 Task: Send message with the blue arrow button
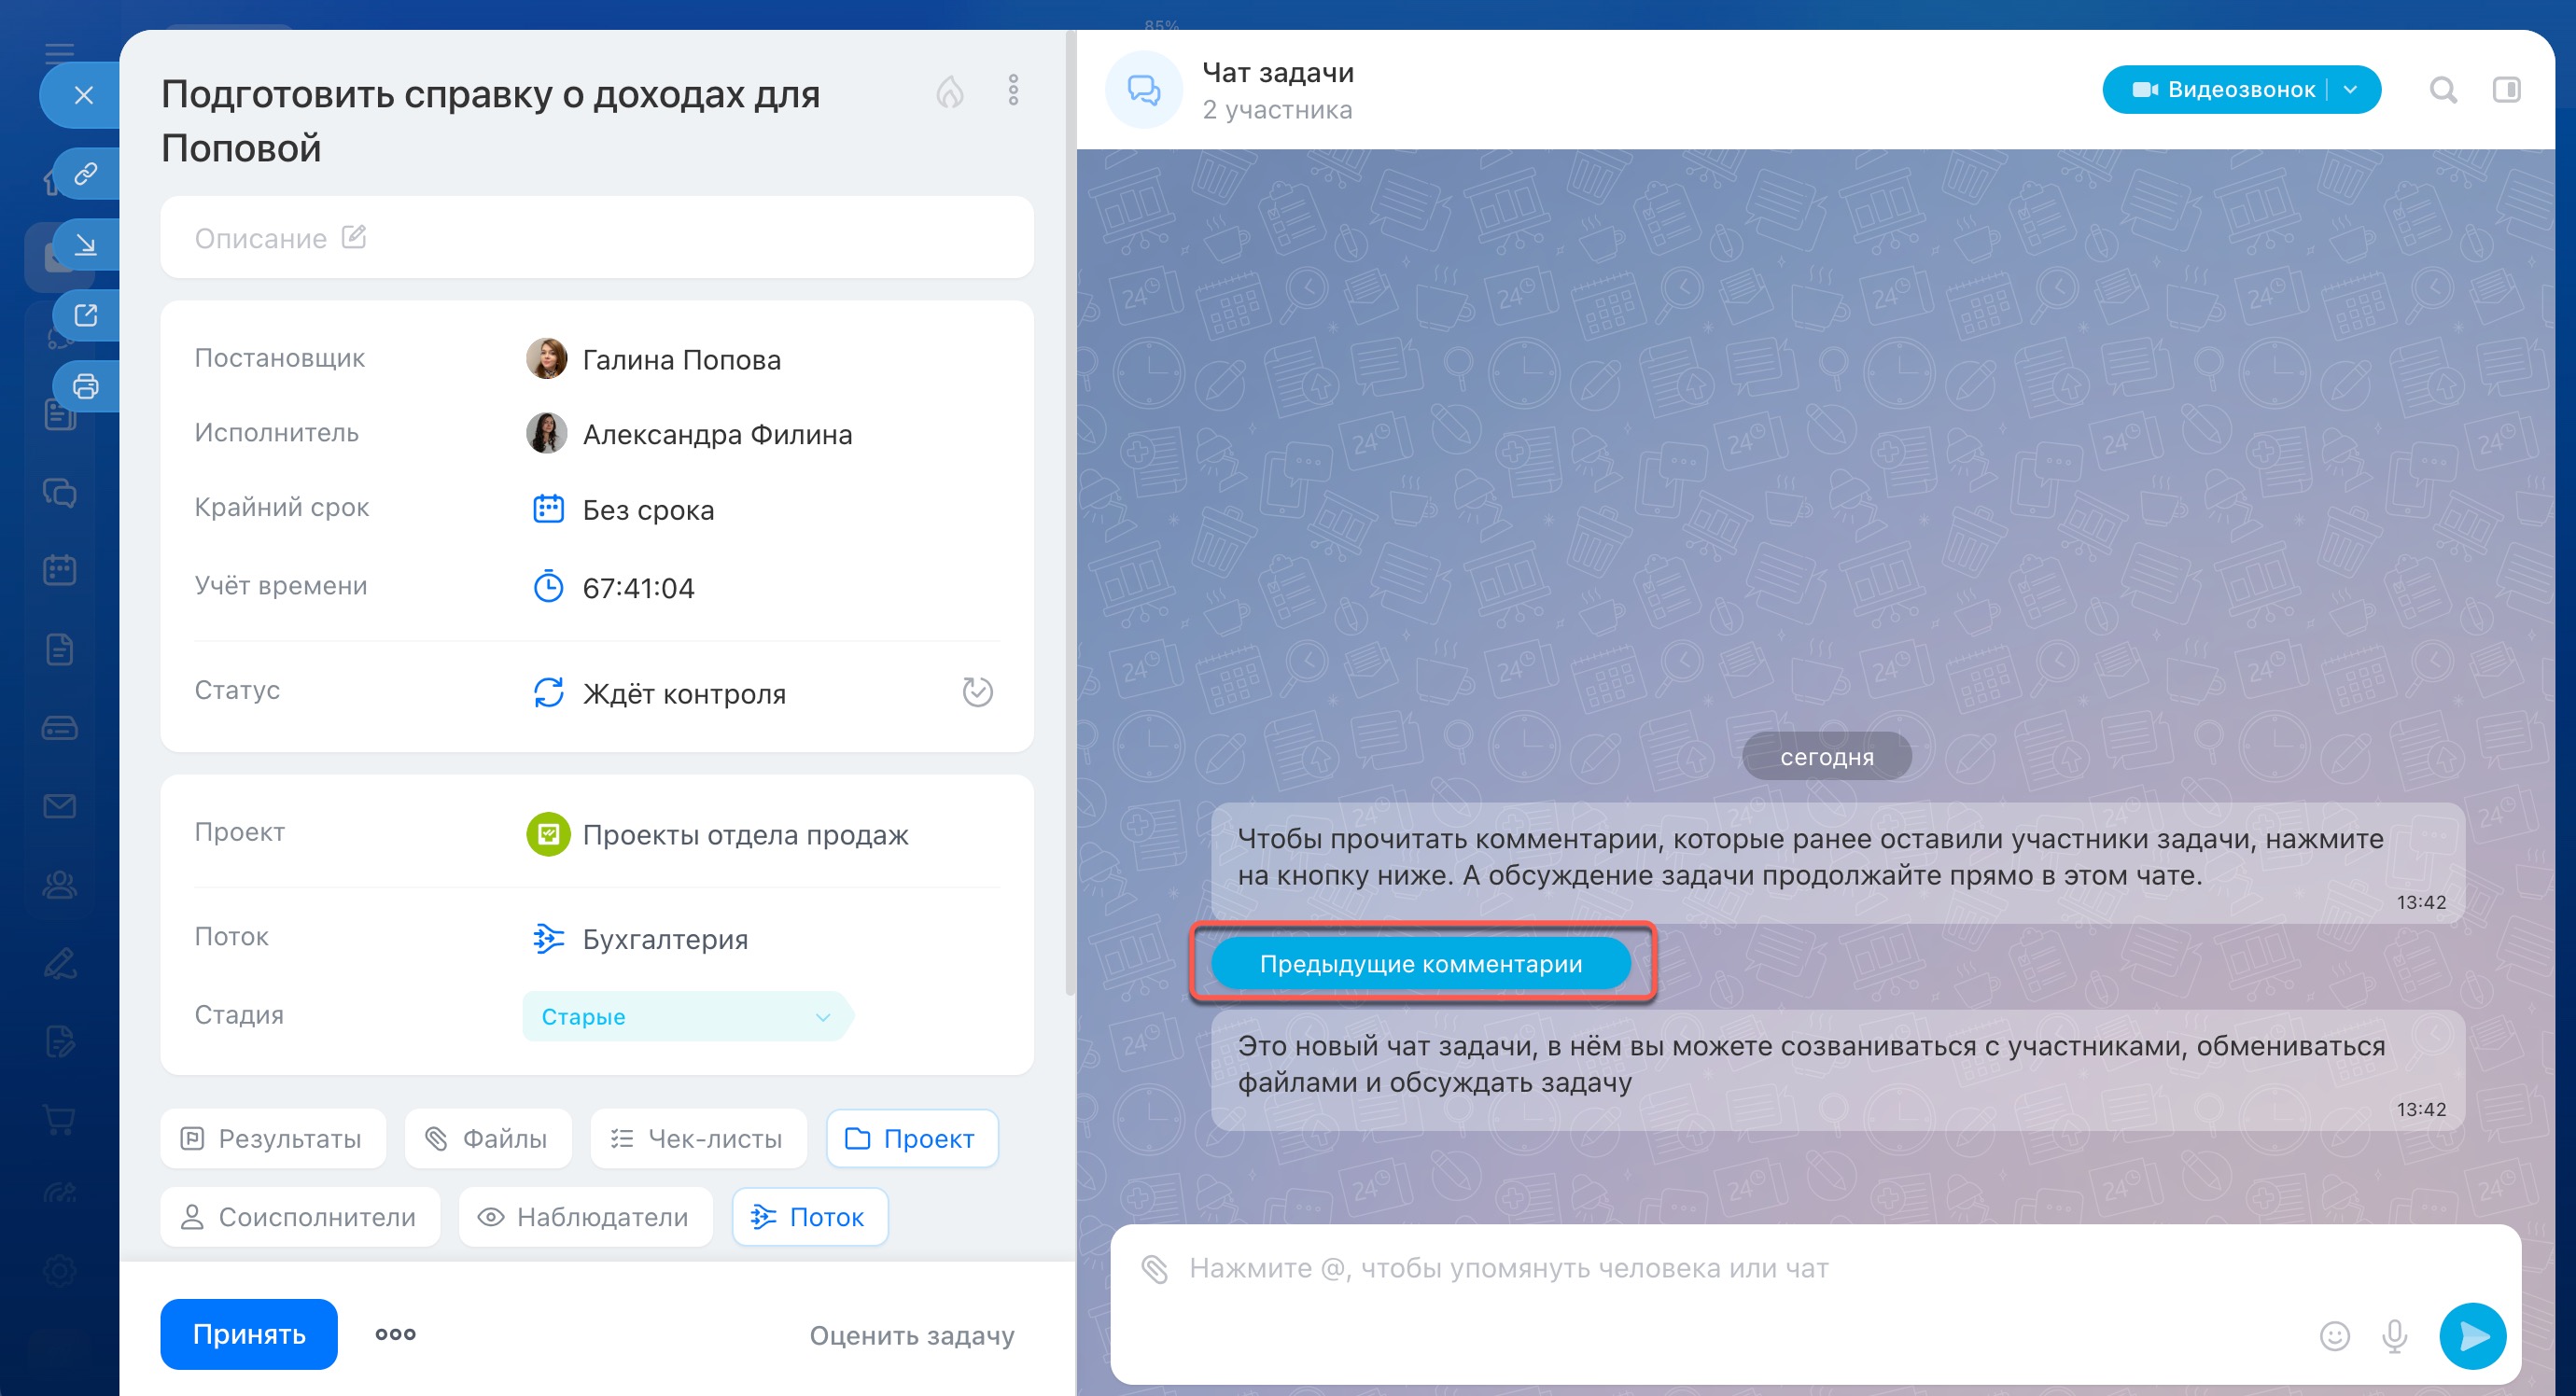(x=2472, y=1336)
